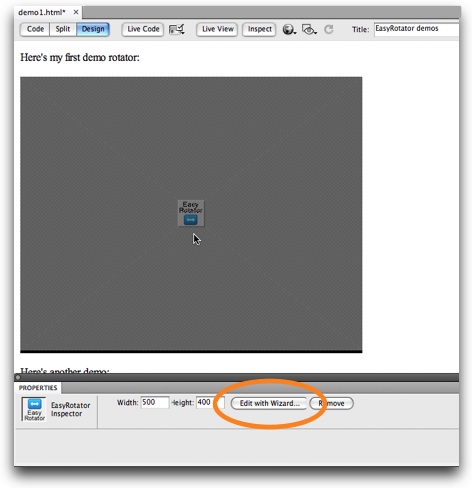Click the Visual Aids eye icon
The width and height of the screenshot is (472, 488).
click(x=308, y=29)
